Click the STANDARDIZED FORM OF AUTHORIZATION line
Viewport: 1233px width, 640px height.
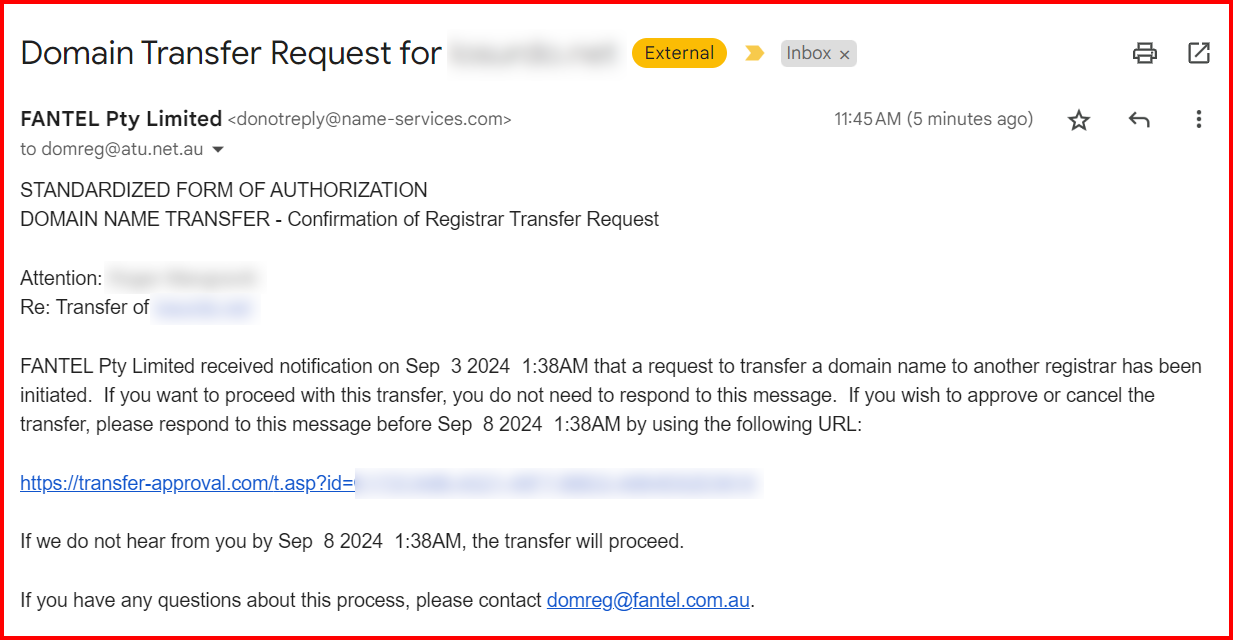coord(224,190)
